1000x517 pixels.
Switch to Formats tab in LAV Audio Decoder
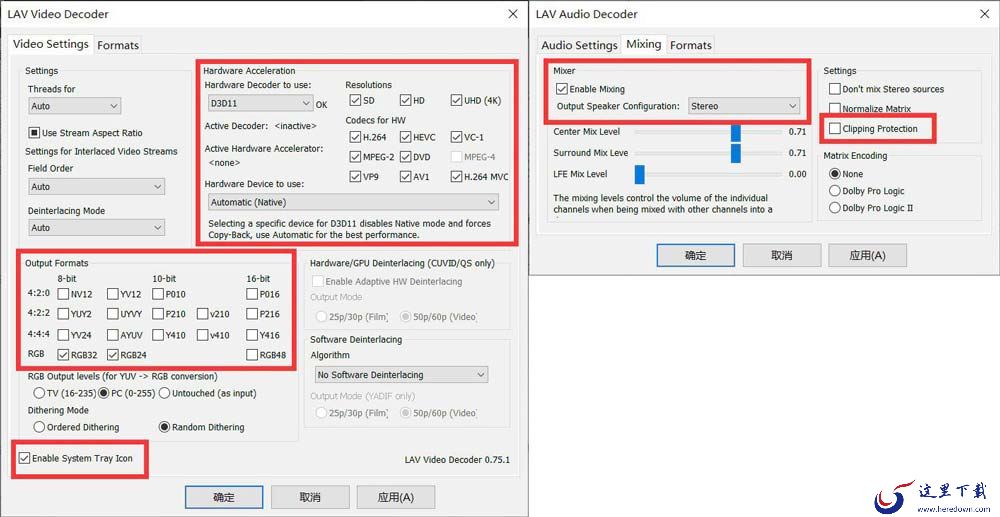coord(691,45)
